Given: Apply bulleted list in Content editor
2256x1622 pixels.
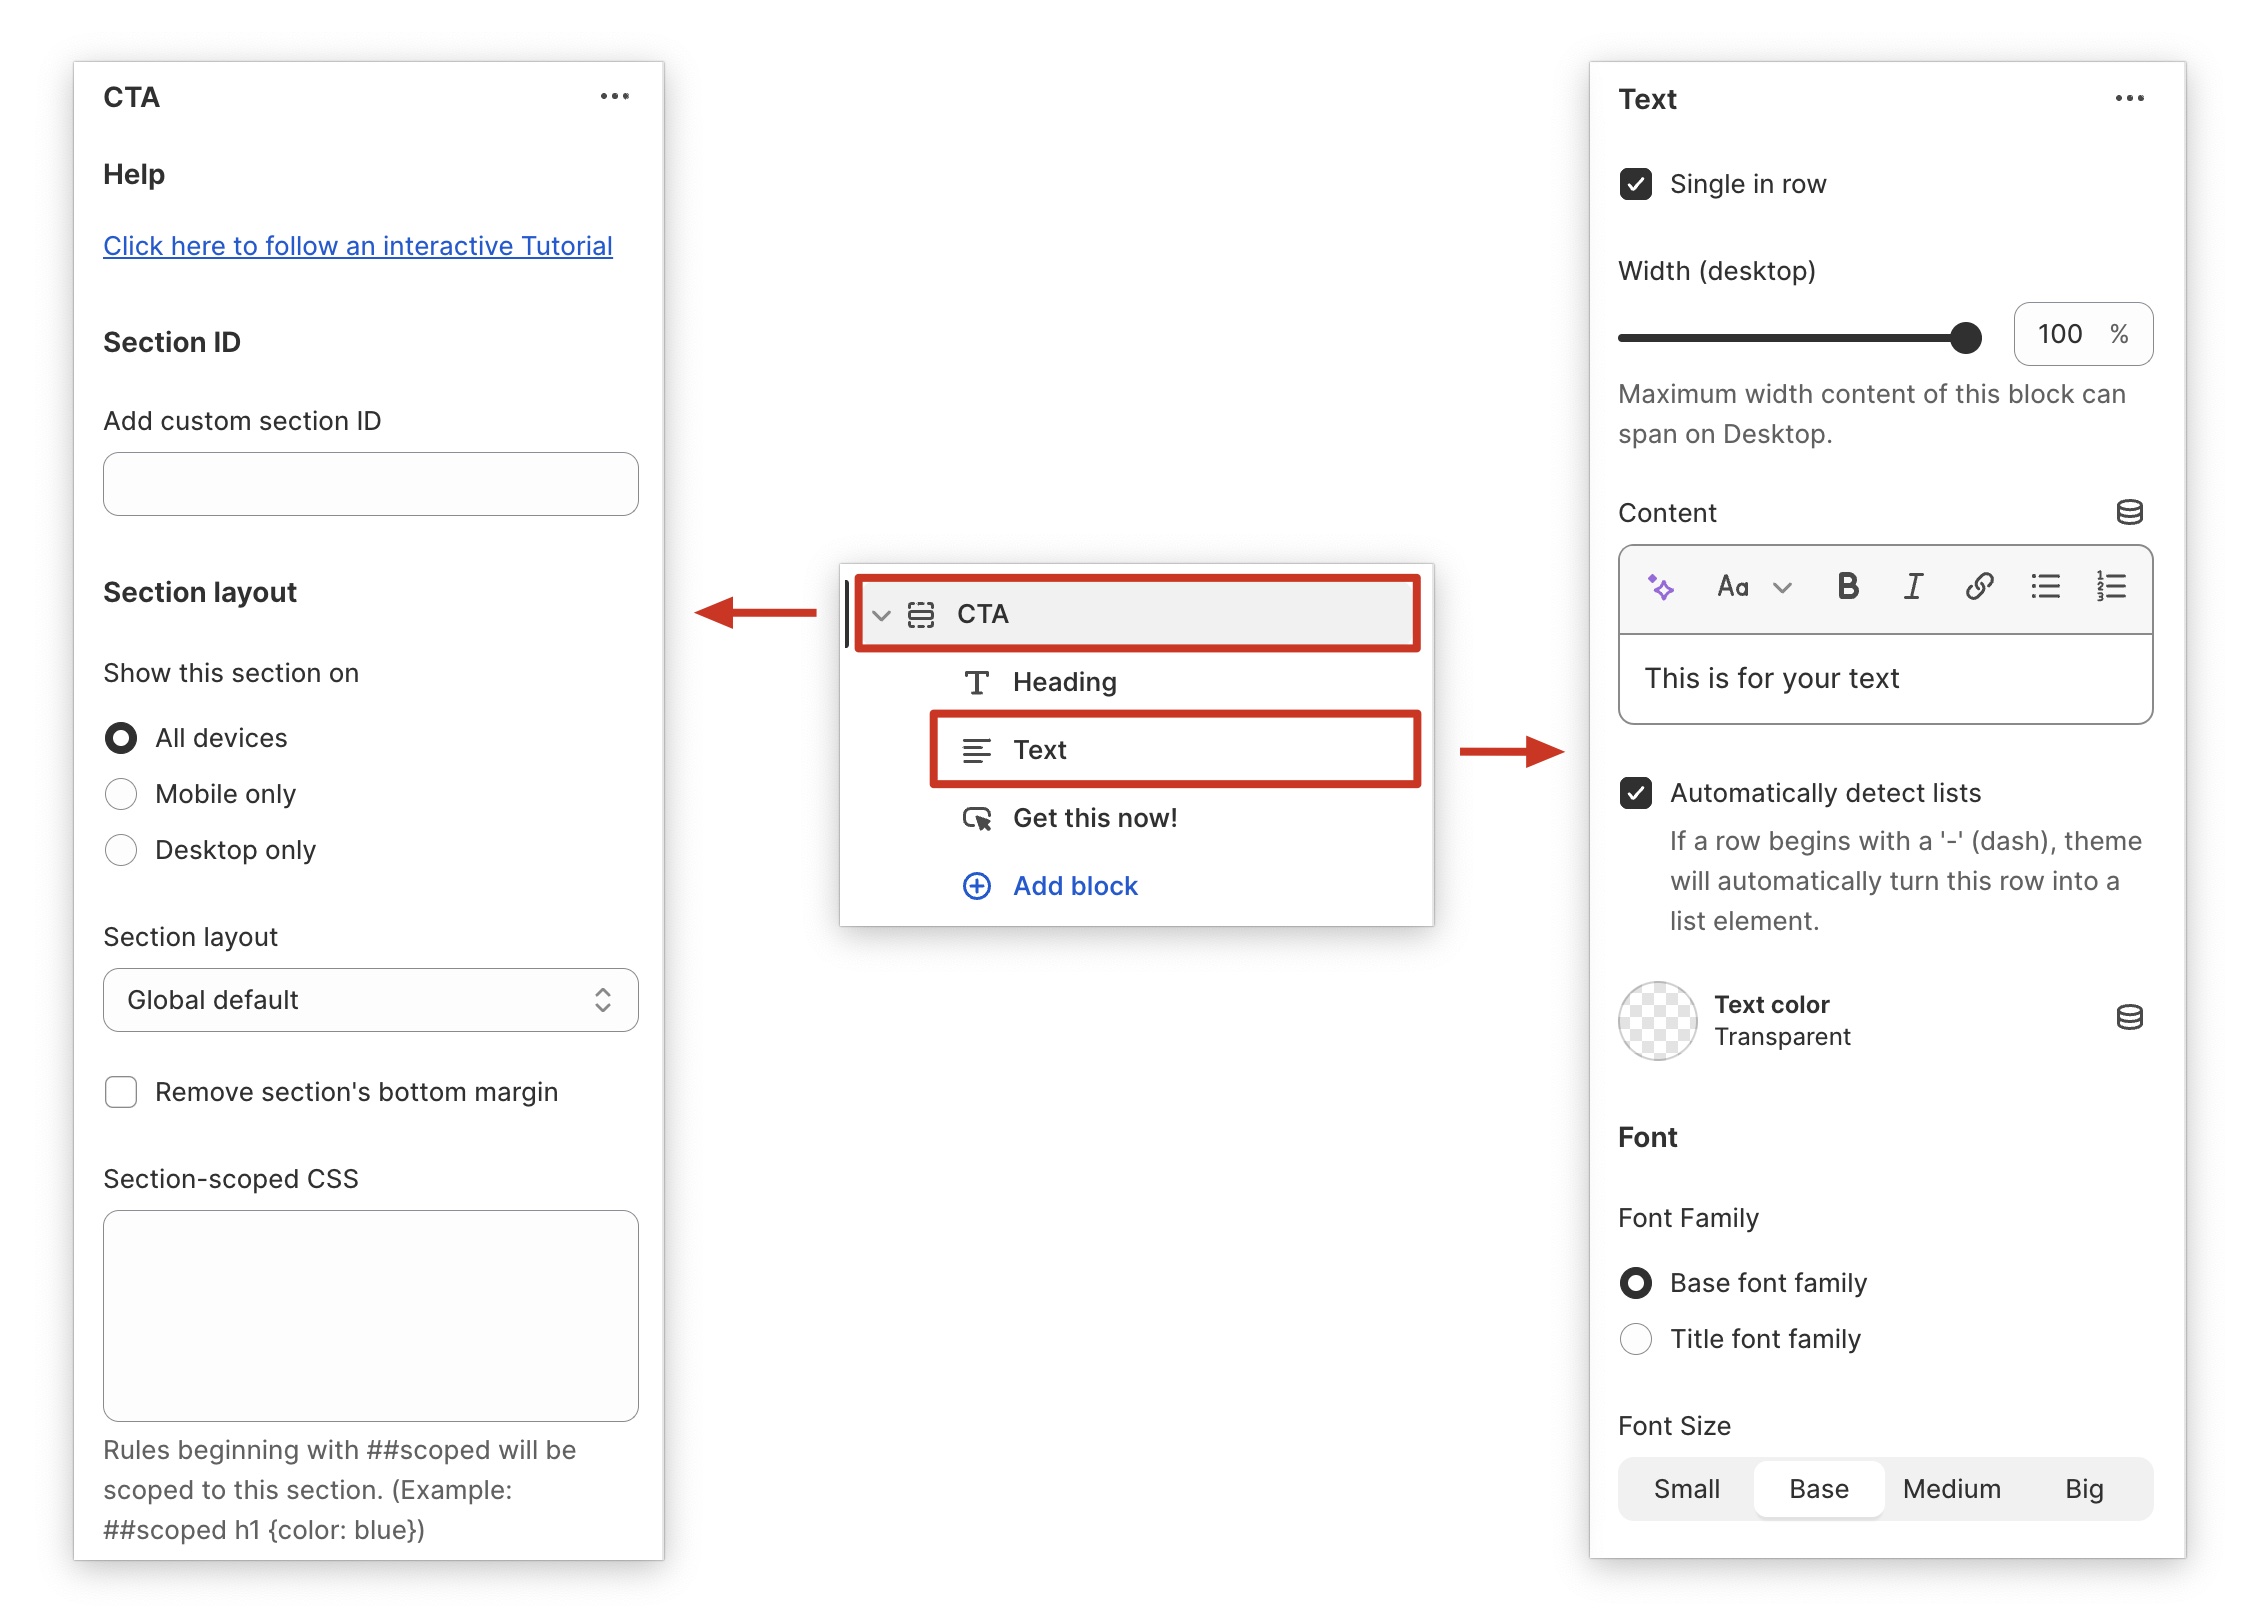Looking at the screenshot, I should pyautogui.click(x=2045, y=587).
